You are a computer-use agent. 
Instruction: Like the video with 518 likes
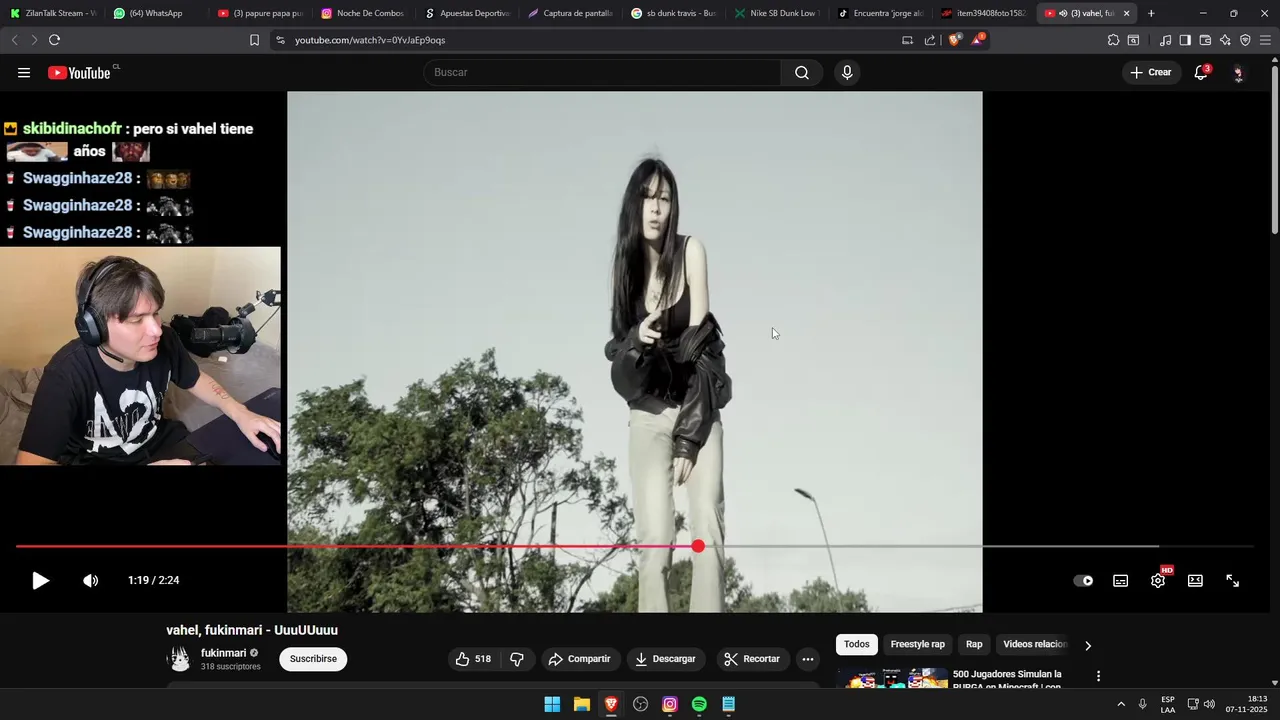tap(474, 659)
